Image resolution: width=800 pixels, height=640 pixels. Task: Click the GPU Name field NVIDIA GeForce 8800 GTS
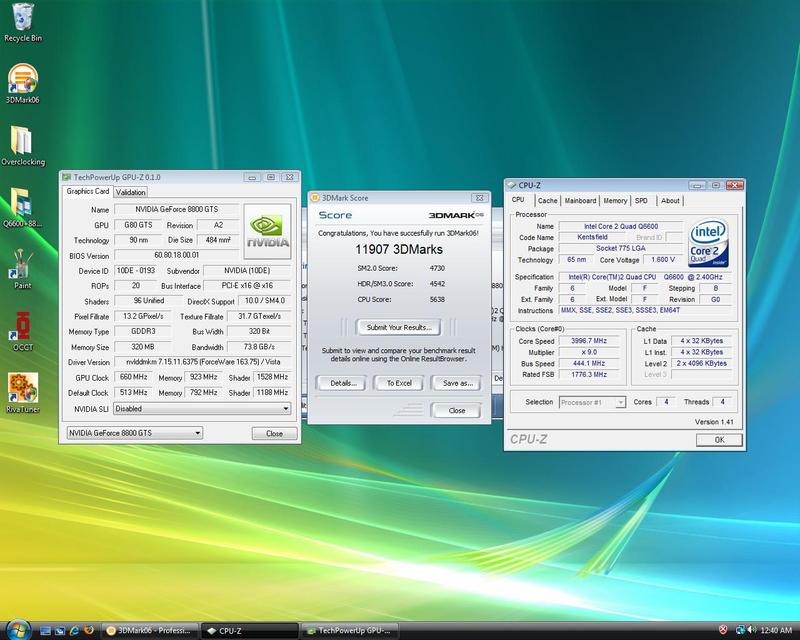tap(177, 209)
